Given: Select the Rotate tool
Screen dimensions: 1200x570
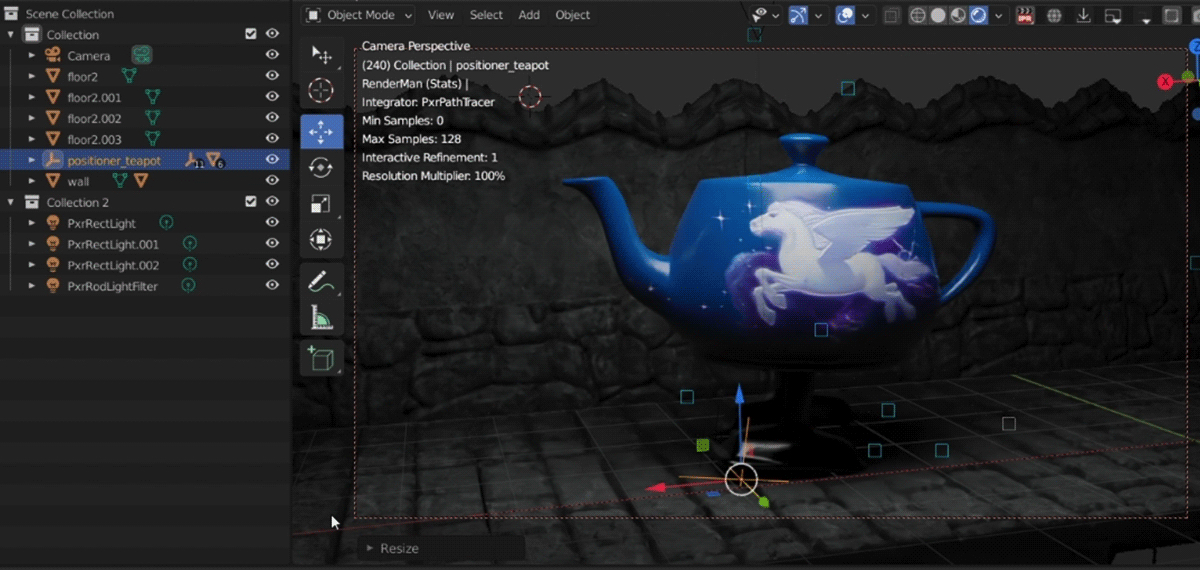Looking at the screenshot, I should coord(321,168).
